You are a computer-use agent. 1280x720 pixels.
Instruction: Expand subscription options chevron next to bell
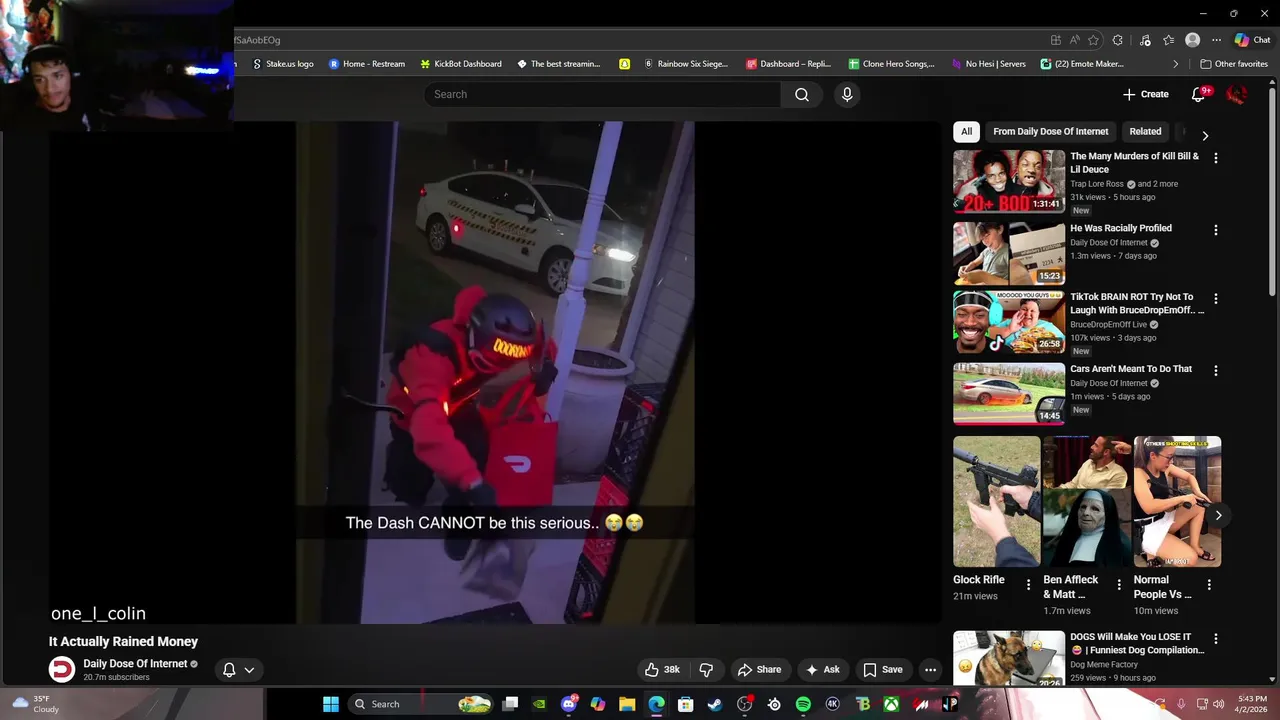[x=249, y=670]
